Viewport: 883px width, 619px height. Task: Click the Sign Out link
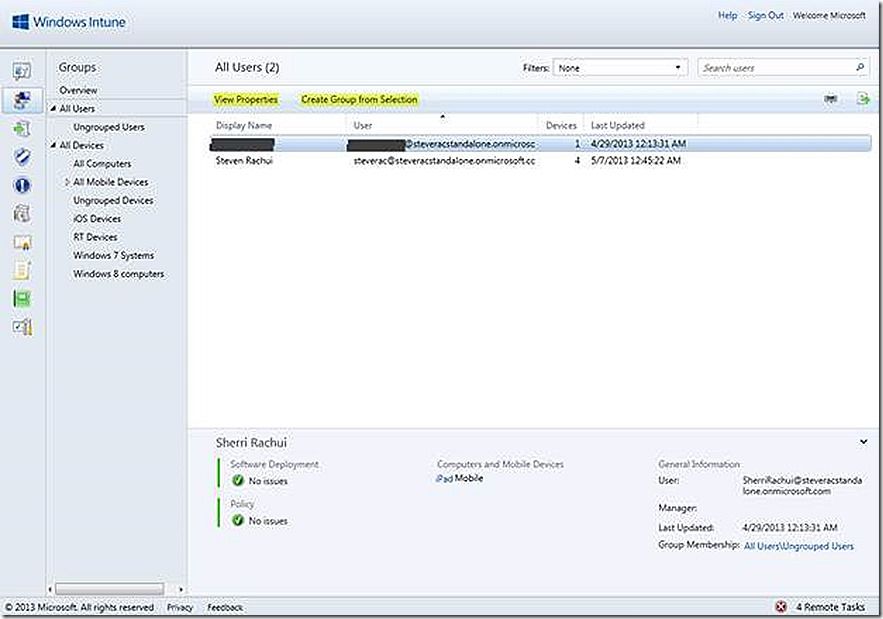[765, 15]
